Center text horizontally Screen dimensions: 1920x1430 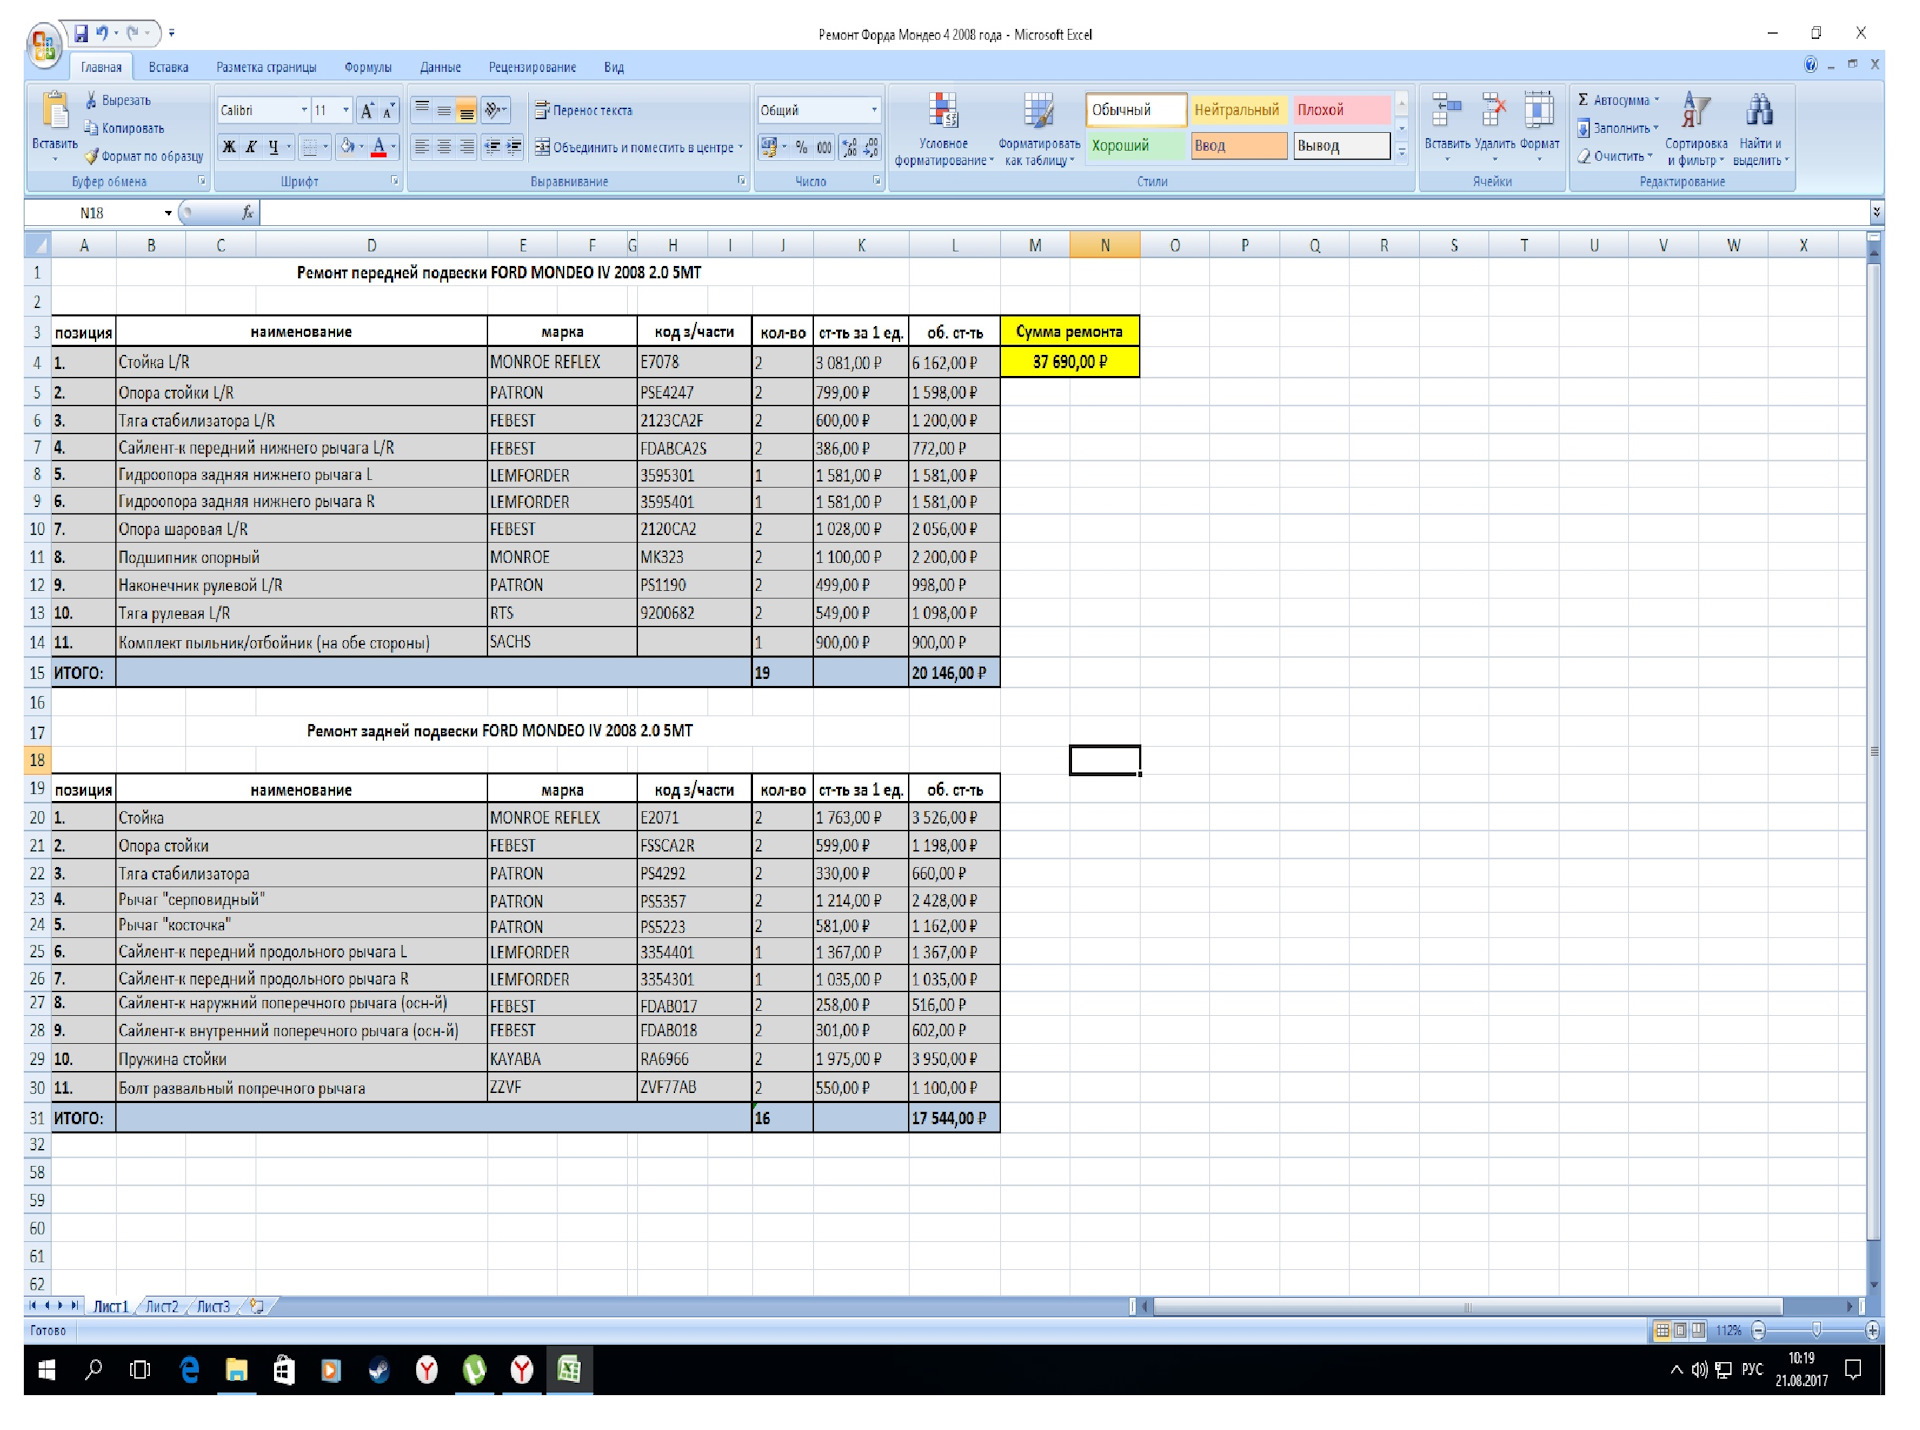444,147
